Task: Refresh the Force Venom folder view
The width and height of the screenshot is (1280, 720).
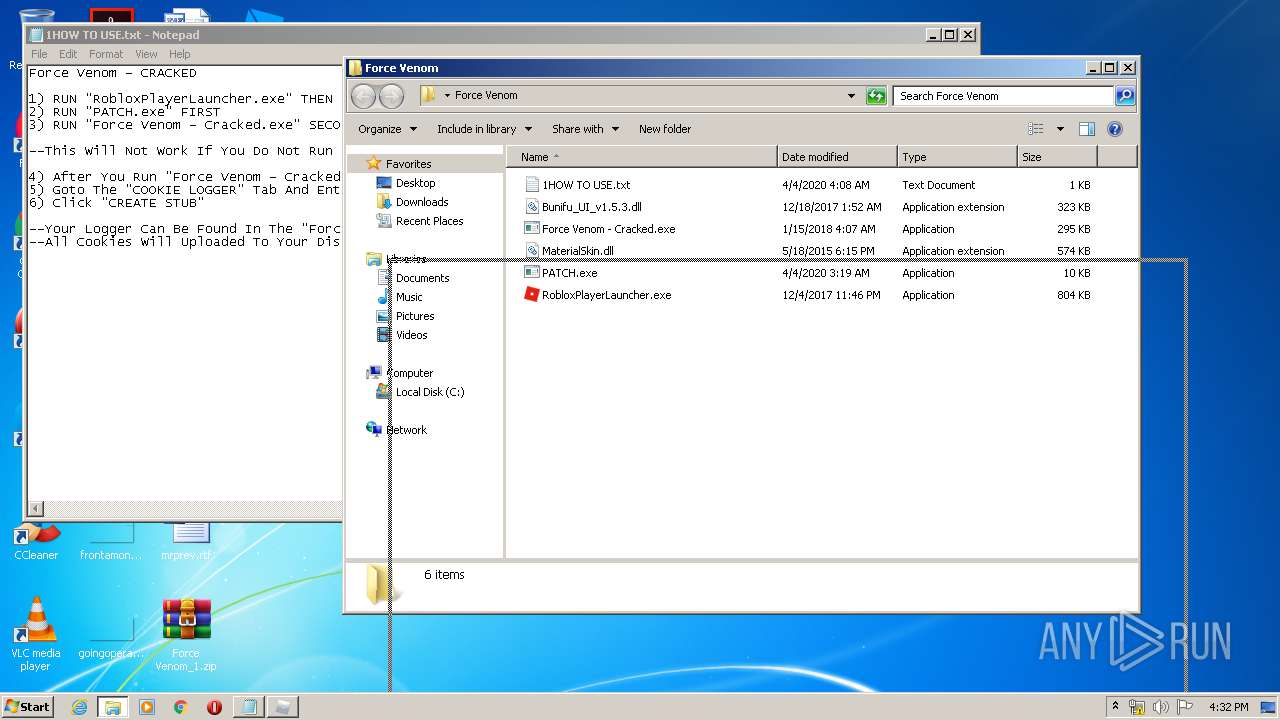Action: [x=876, y=96]
